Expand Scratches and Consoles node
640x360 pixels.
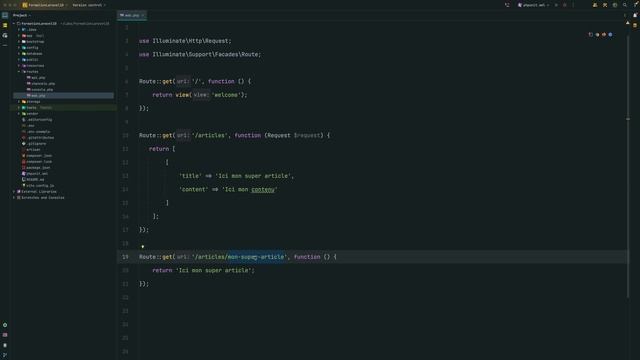click(14, 198)
